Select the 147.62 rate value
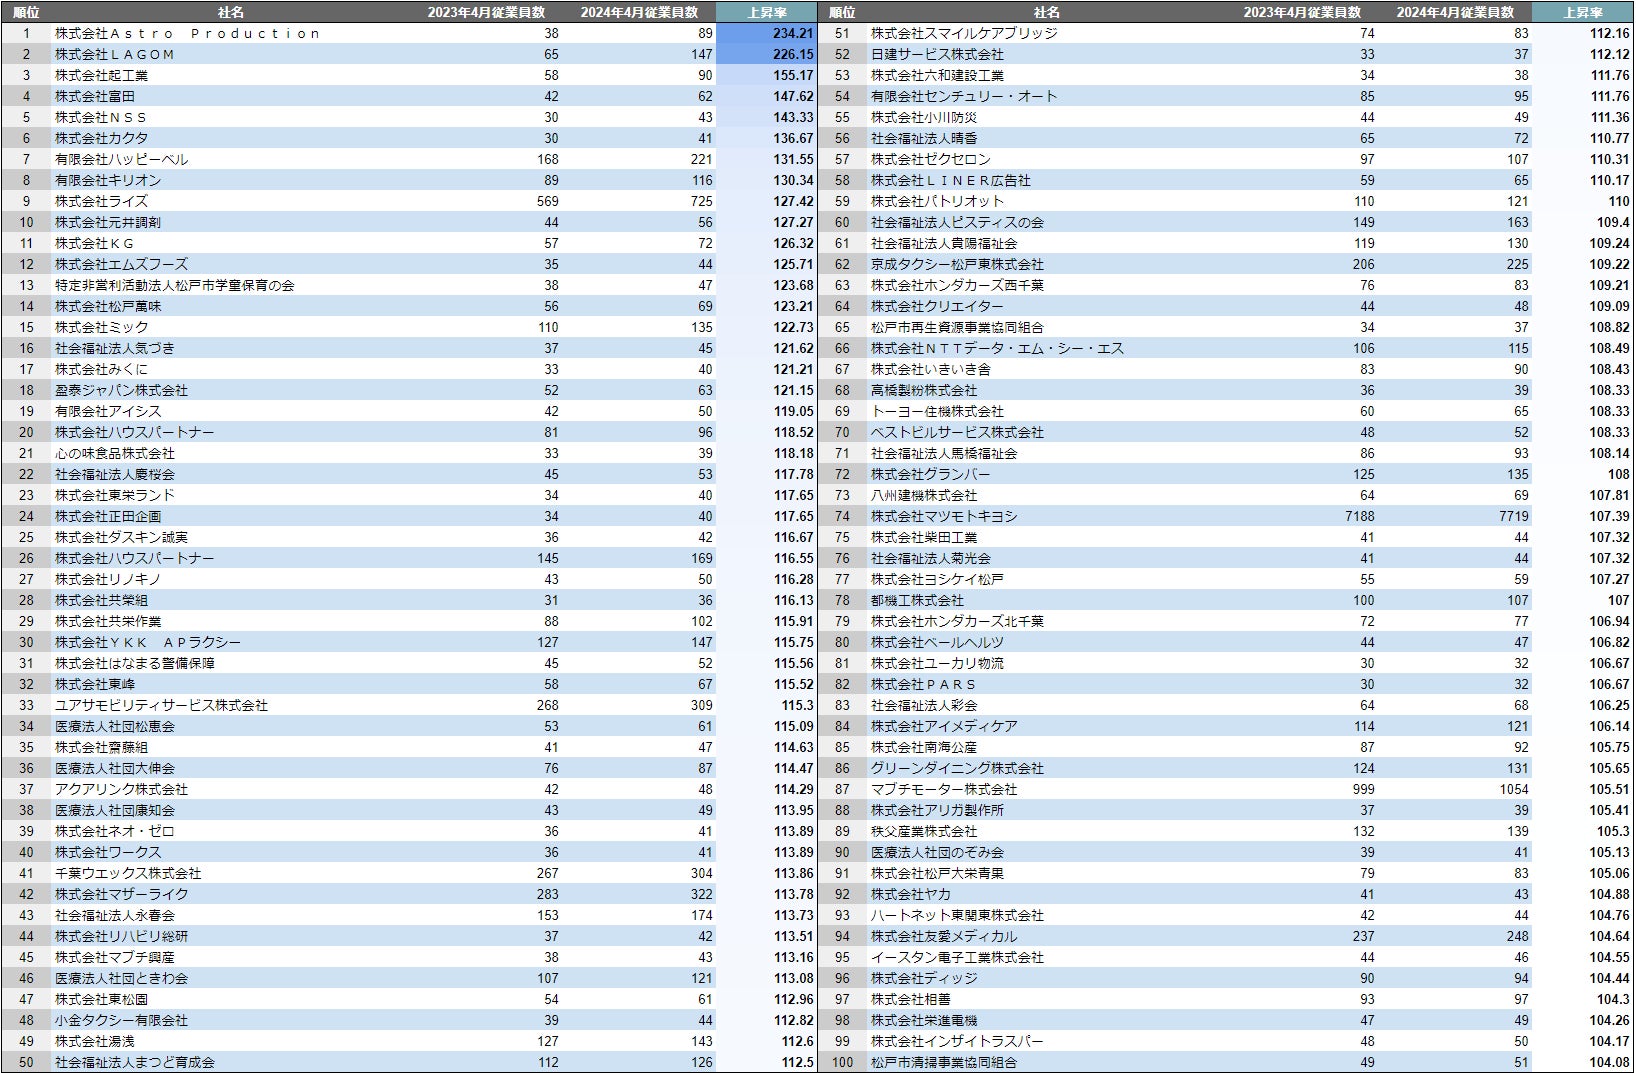 [x=793, y=96]
